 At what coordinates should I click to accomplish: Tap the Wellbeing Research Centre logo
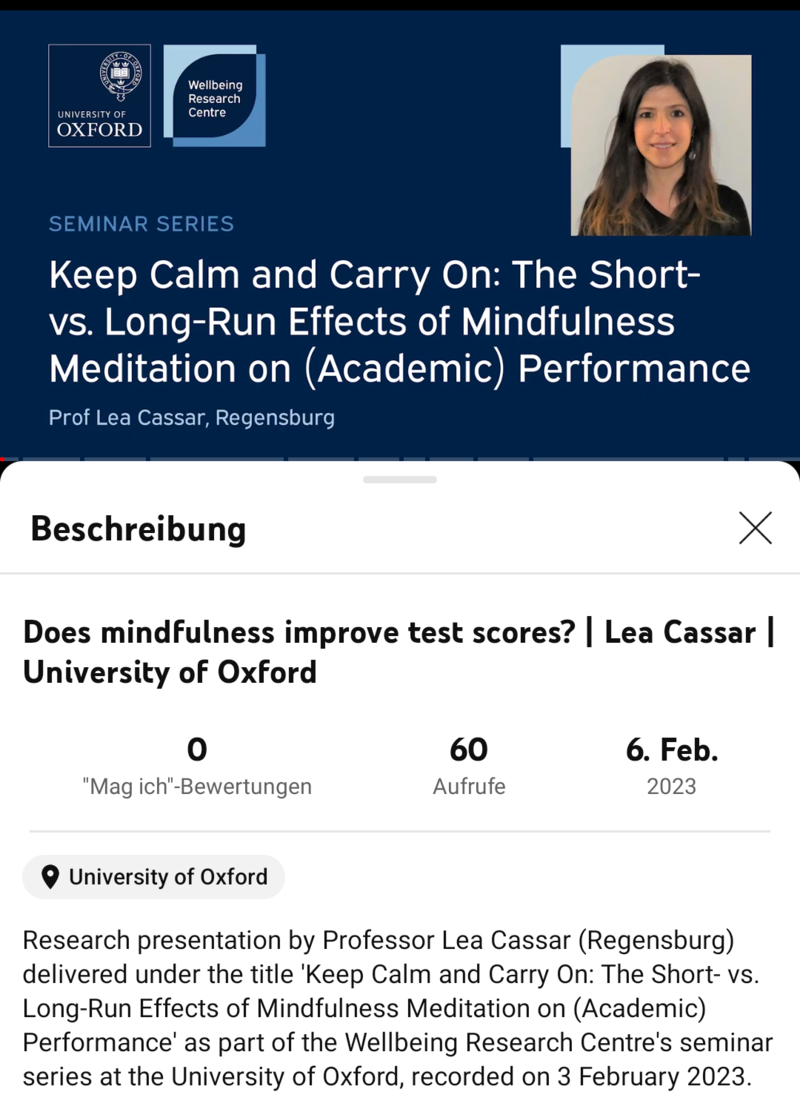(x=215, y=96)
